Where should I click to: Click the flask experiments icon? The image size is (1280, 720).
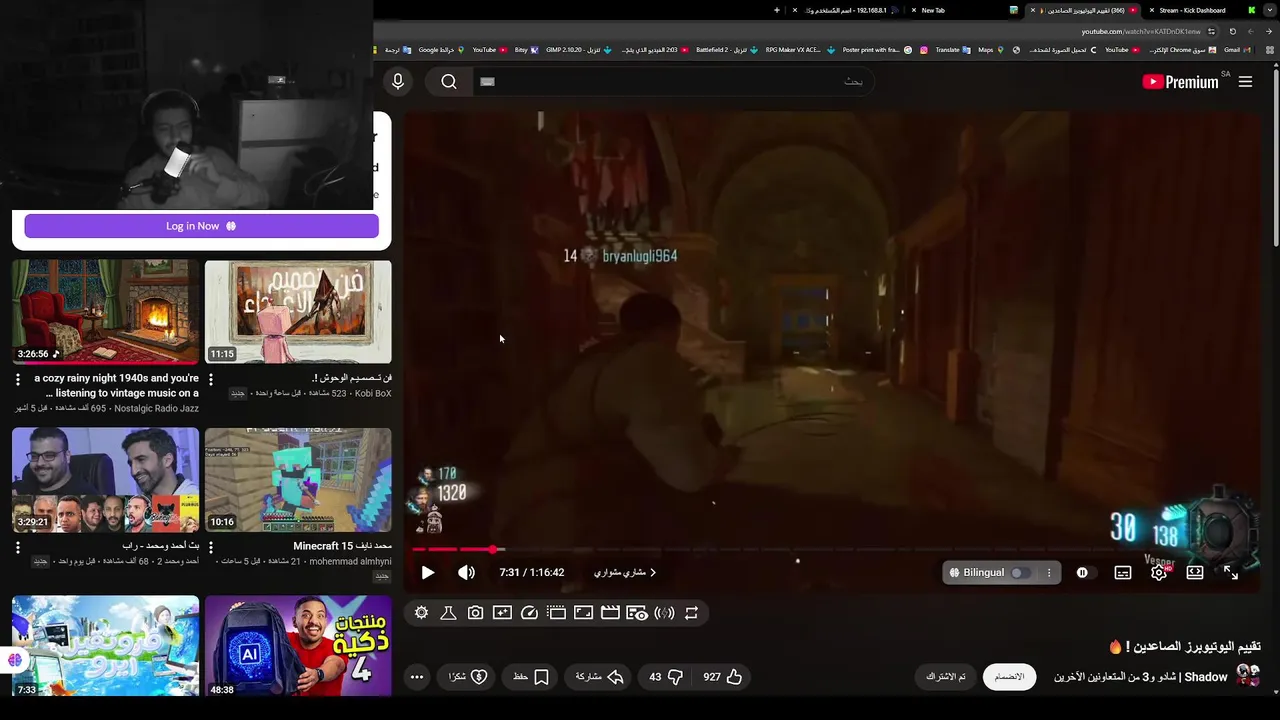tap(448, 613)
